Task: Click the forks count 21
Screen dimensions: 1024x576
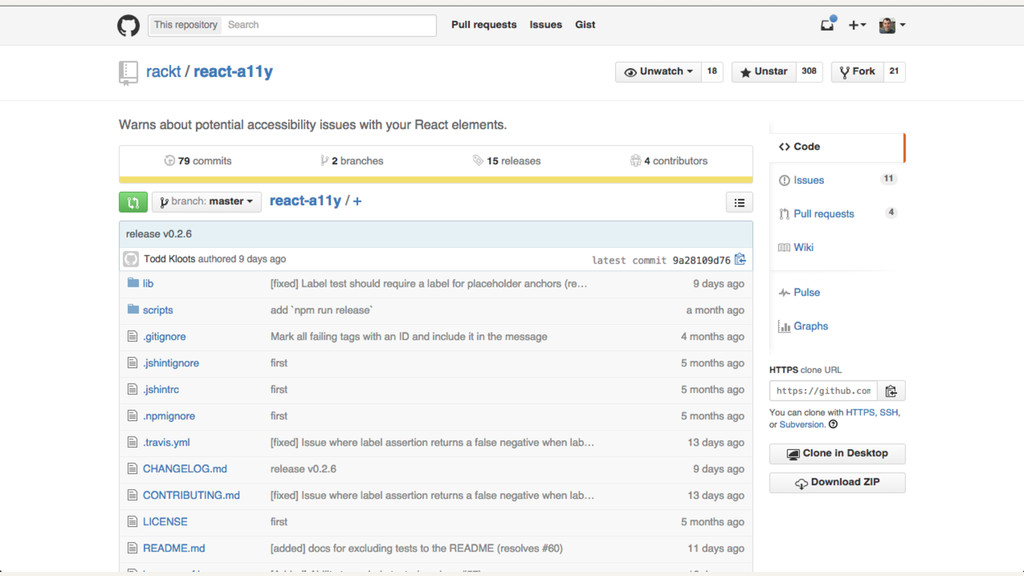Action: pyautogui.click(x=894, y=72)
